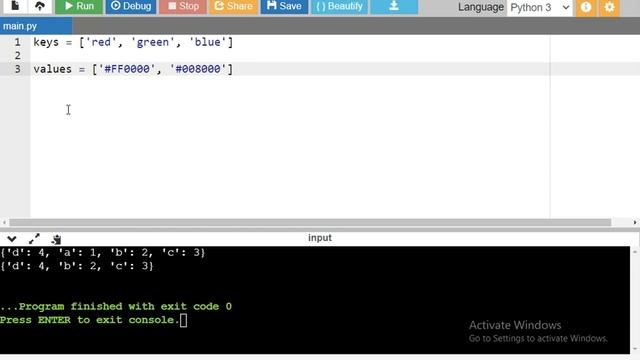Save the code with Save button
The height and width of the screenshot is (360, 640).
click(284, 6)
